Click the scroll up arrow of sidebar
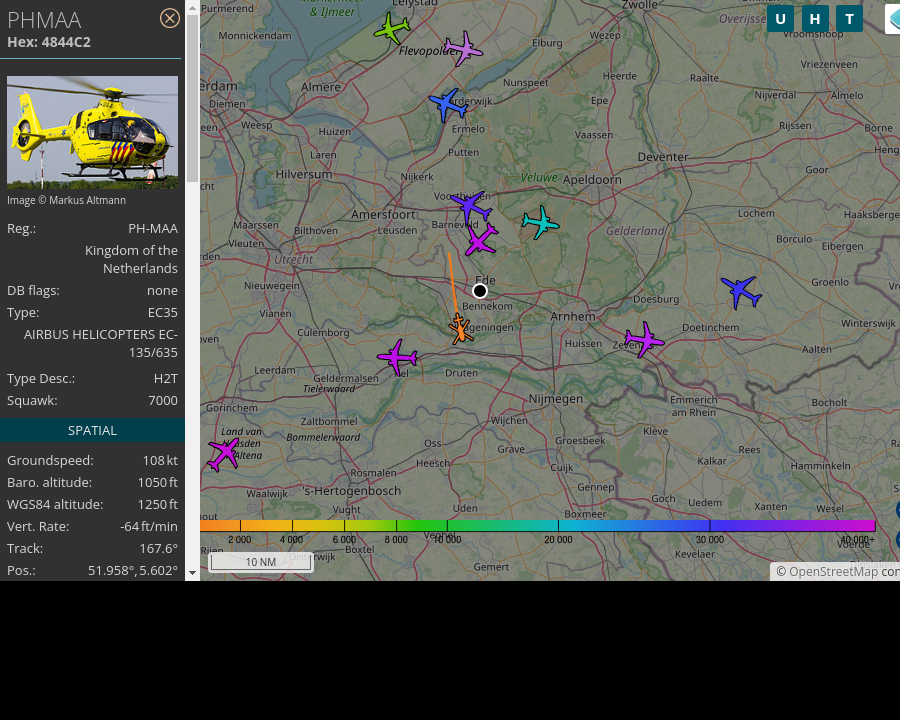The width and height of the screenshot is (900, 720). pos(192,8)
